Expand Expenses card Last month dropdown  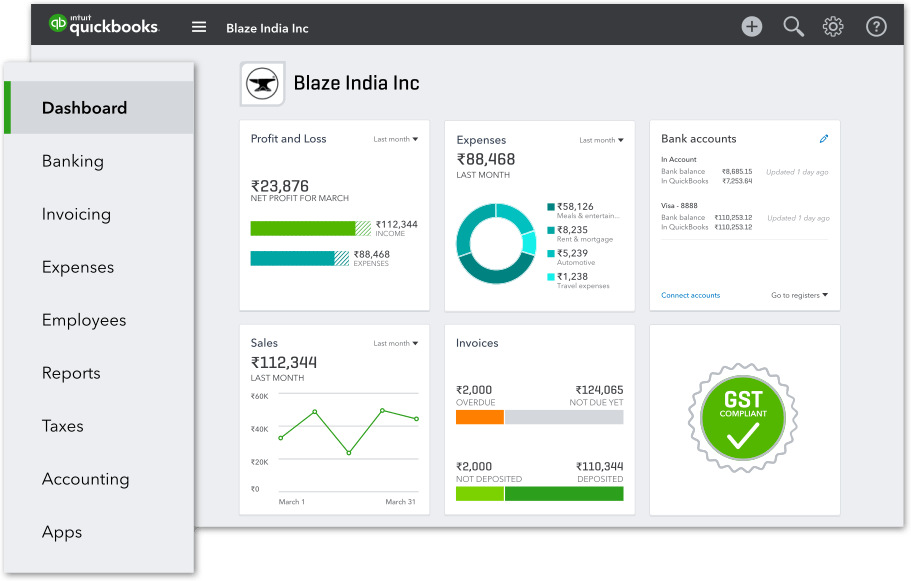[601, 140]
